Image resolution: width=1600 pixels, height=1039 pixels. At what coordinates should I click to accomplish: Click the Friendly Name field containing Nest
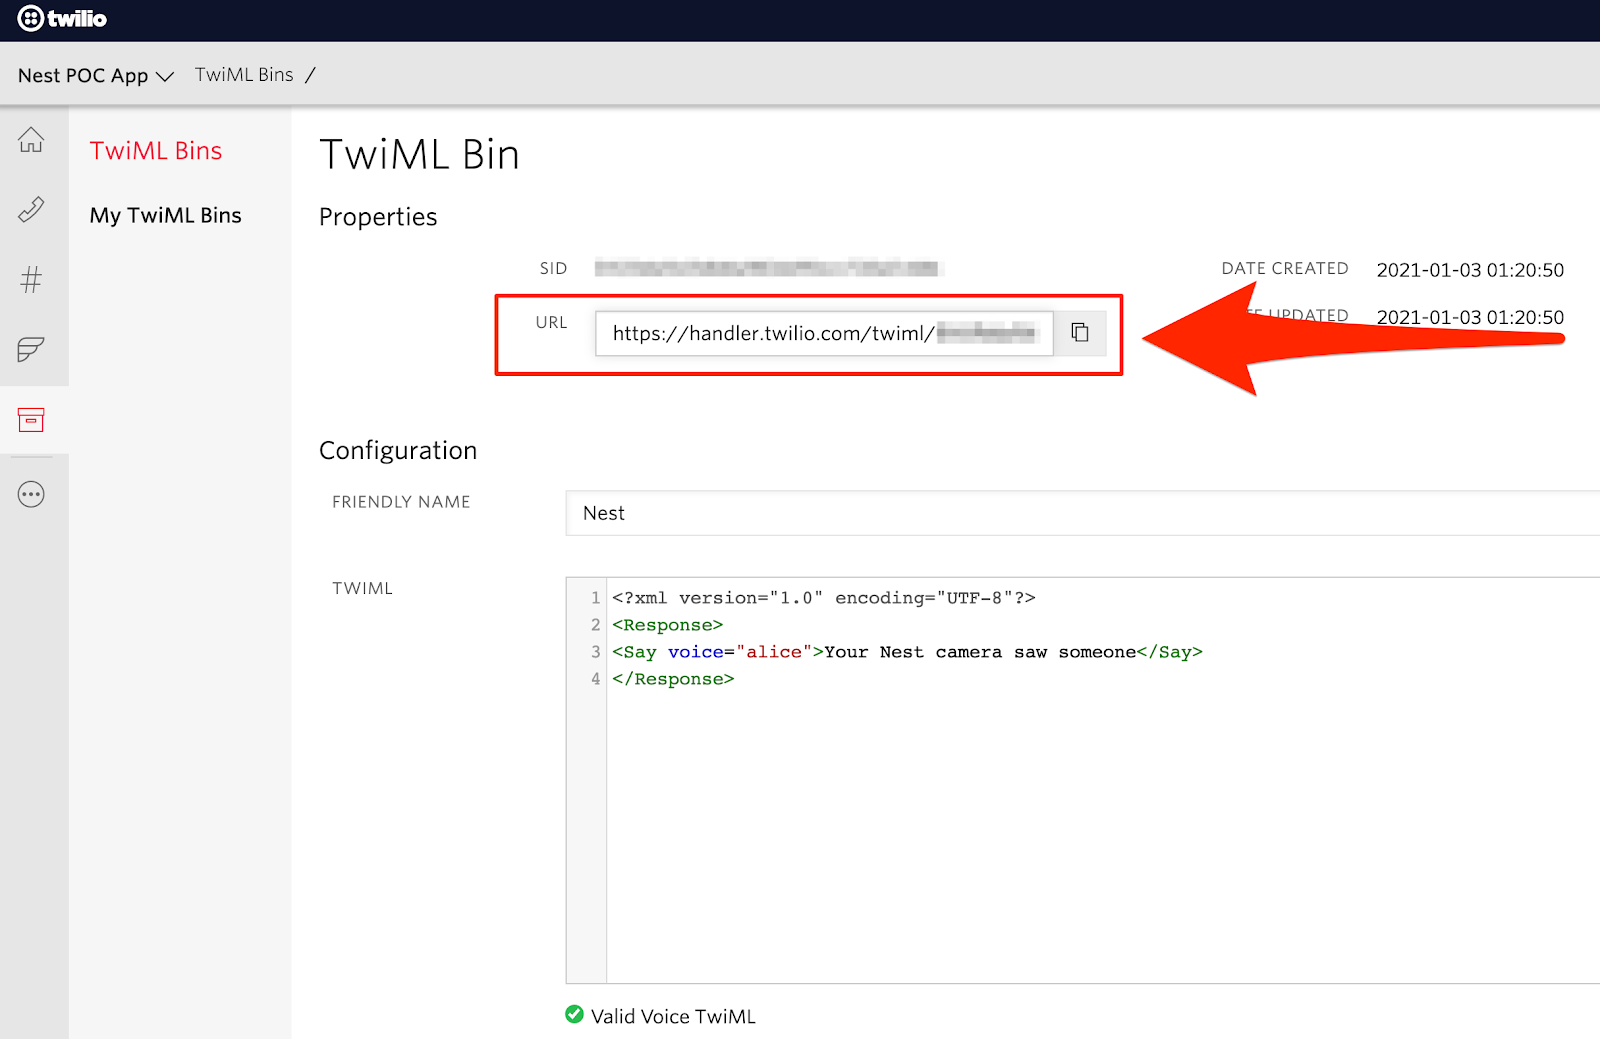click(x=1082, y=513)
